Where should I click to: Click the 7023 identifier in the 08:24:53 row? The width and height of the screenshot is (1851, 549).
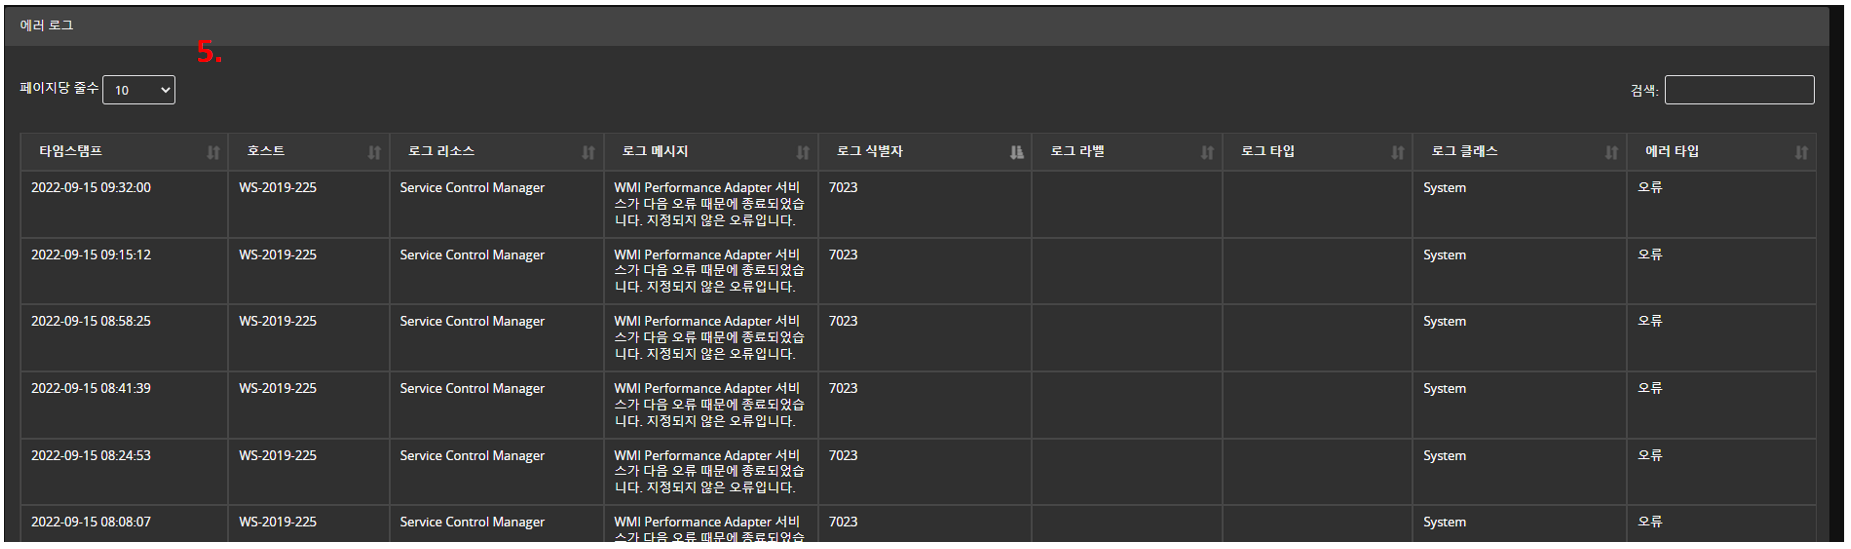tap(843, 455)
